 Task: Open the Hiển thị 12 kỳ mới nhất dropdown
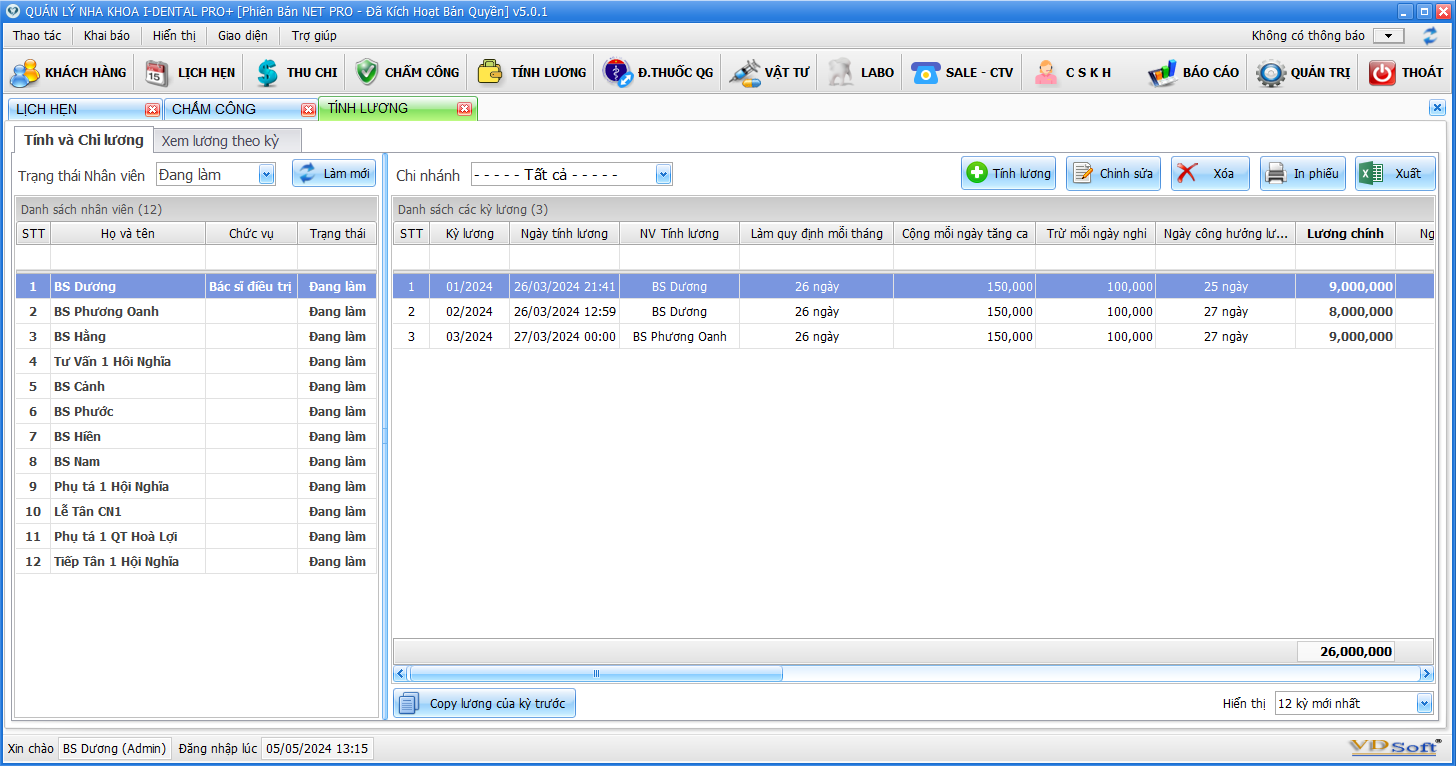tap(1425, 704)
